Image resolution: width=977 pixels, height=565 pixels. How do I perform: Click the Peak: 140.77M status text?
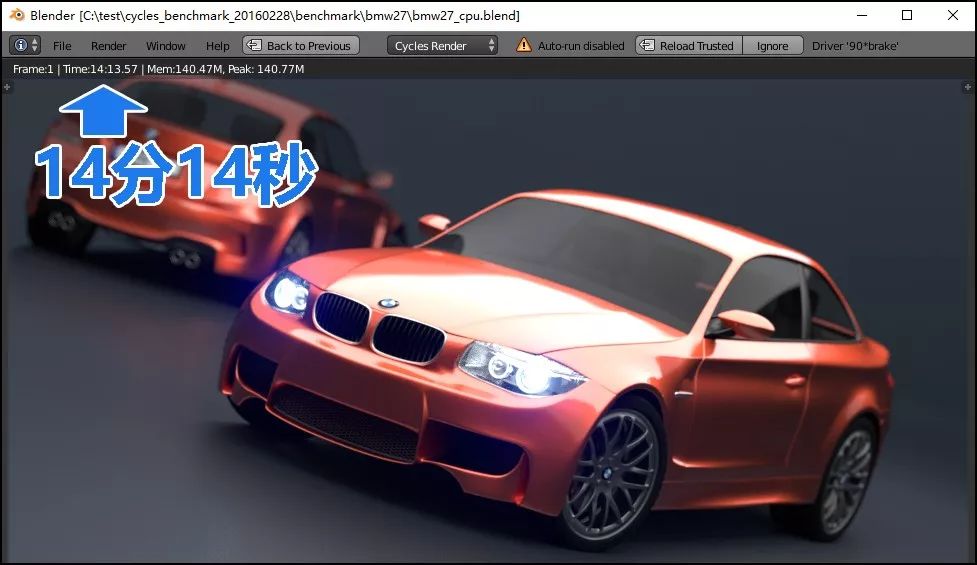(266, 69)
